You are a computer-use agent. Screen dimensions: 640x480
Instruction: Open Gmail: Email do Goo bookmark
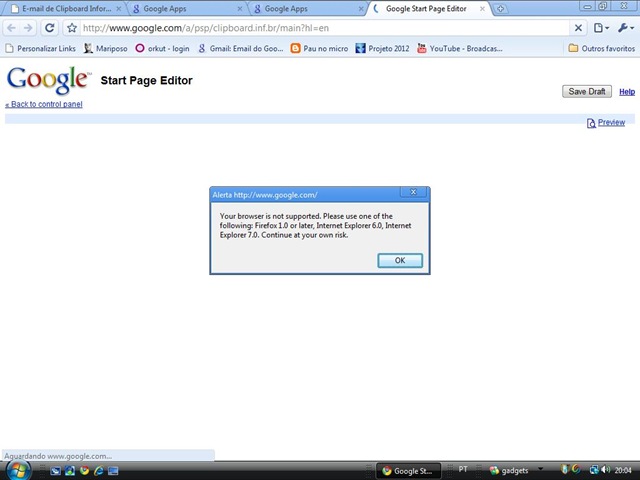point(240,49)
